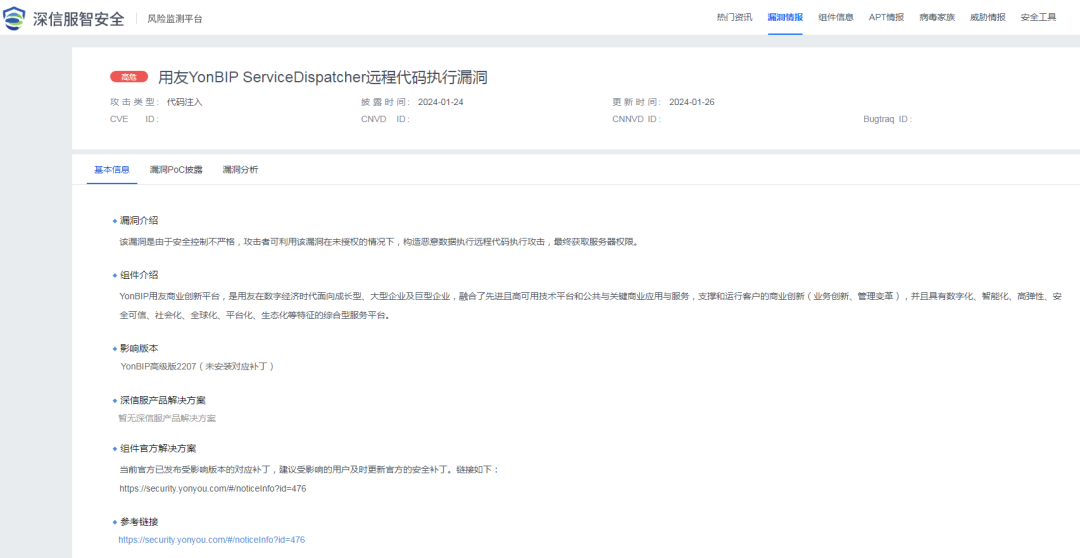Switch to the 漏洞分析 tab
The width and height of the screenshot is (1080, 558).
tap(240, 169)
